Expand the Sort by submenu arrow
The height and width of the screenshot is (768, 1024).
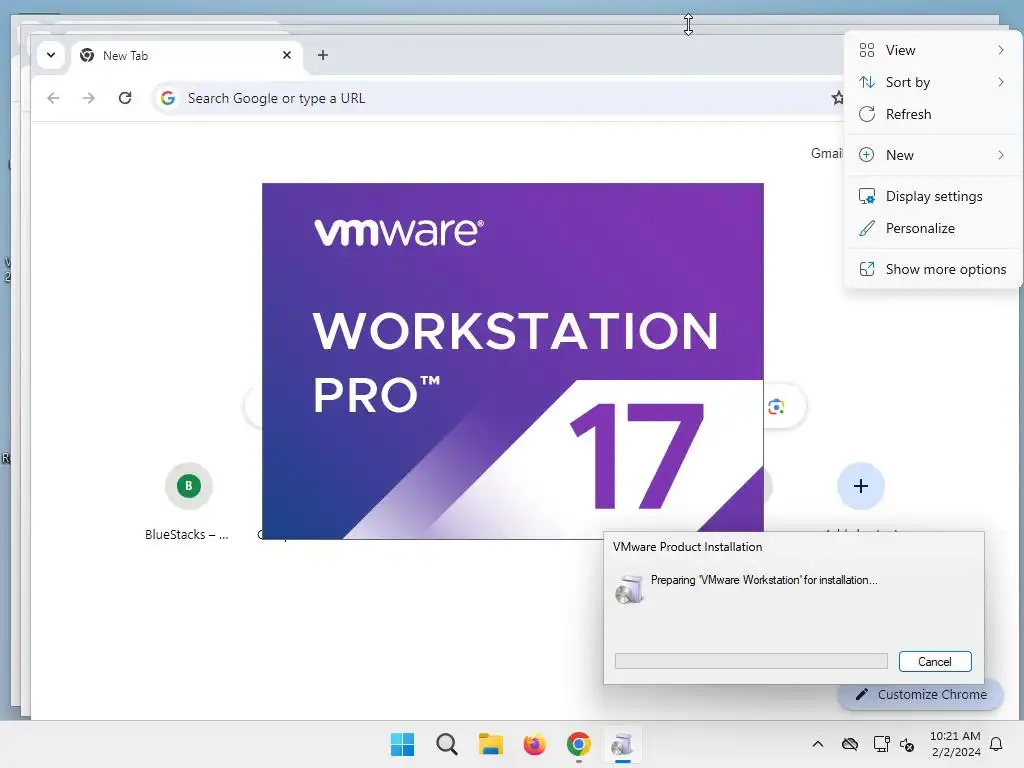[x=1000, y=82]
